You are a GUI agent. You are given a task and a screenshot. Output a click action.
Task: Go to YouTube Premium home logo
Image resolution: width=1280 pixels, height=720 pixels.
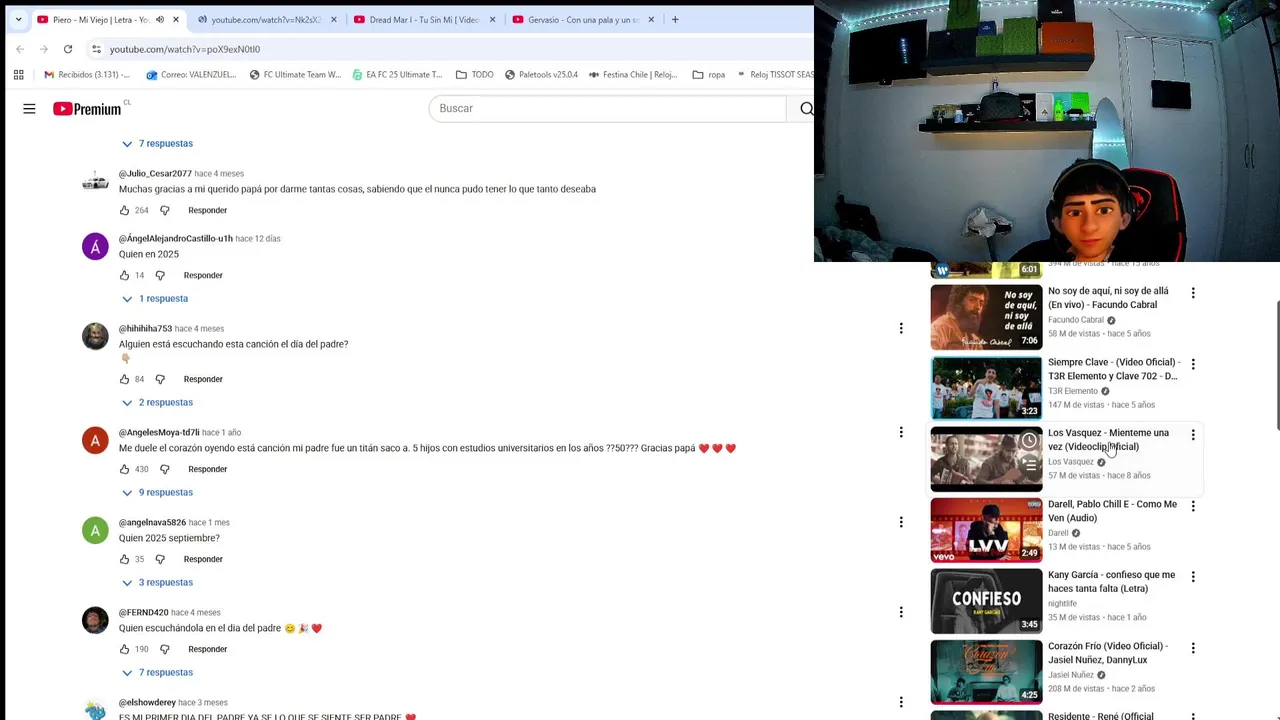click(88, 108)
